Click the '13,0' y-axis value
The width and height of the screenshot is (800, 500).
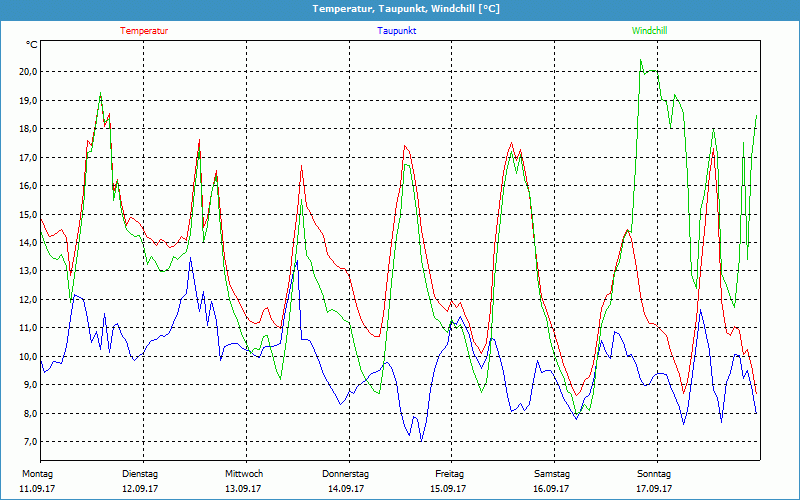28,271
